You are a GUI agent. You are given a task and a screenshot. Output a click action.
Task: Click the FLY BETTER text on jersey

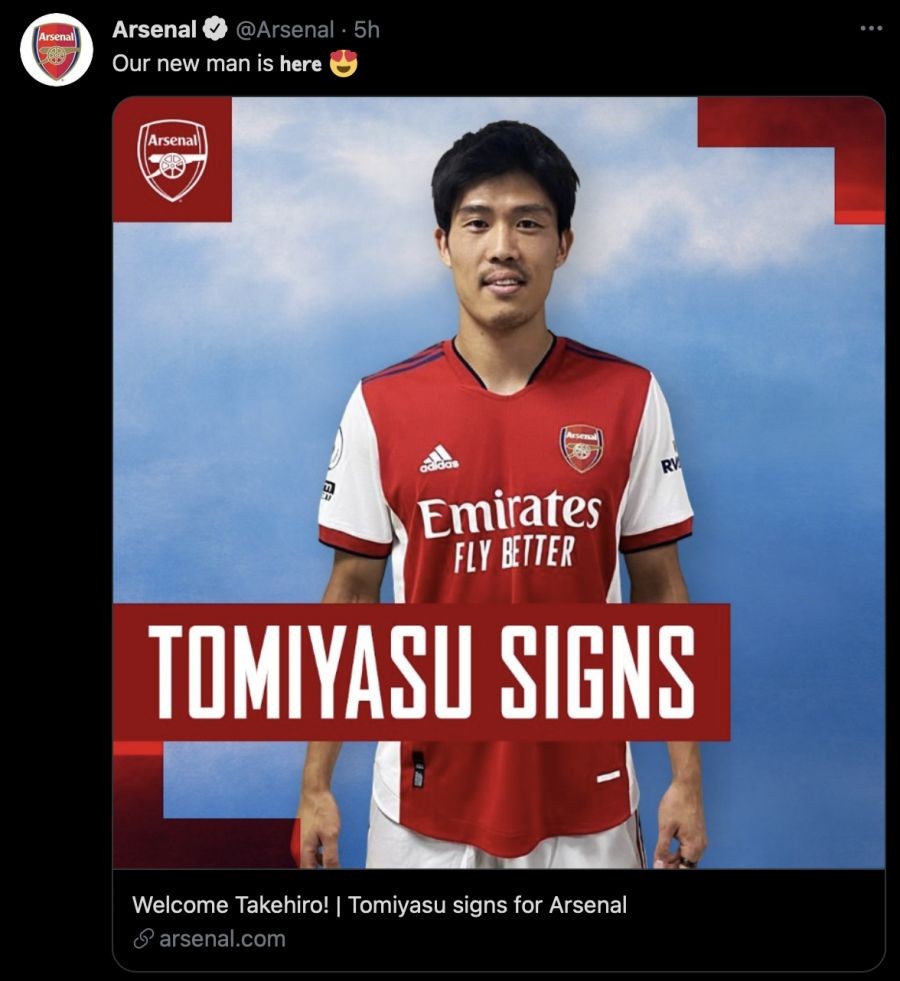coord(514,553)
